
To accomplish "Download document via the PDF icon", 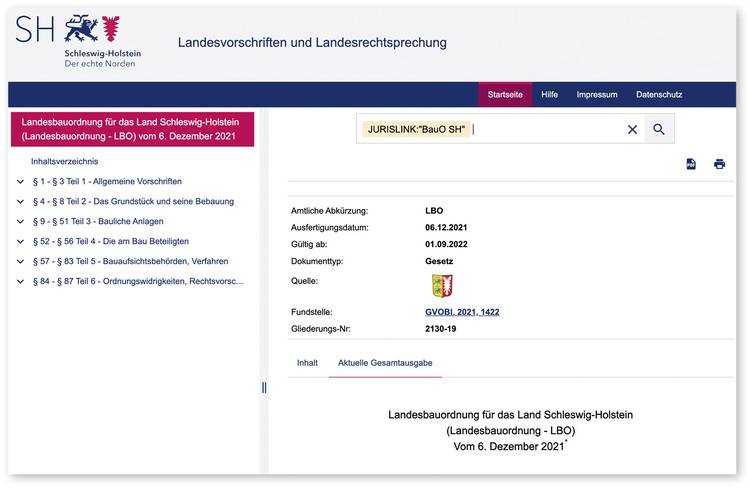I will pyautogui.click(x=691, y=164).
